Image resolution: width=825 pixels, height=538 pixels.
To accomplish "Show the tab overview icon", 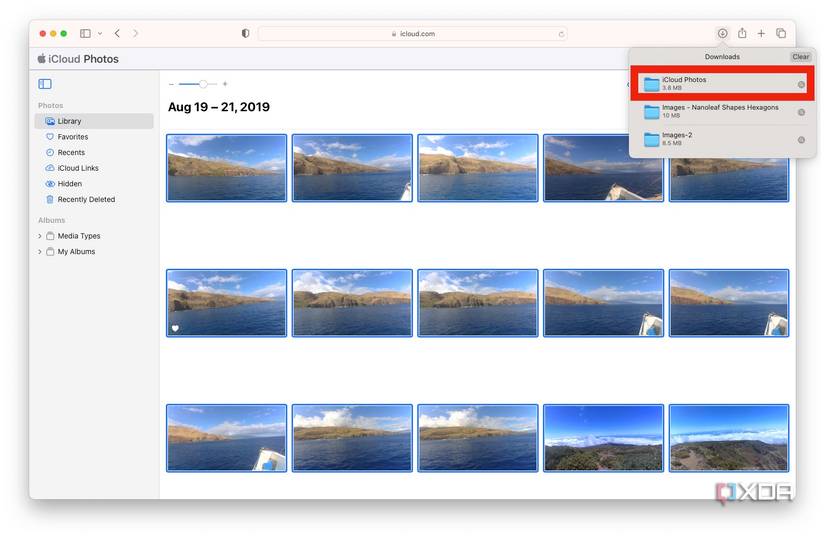I will coord(781,33).
